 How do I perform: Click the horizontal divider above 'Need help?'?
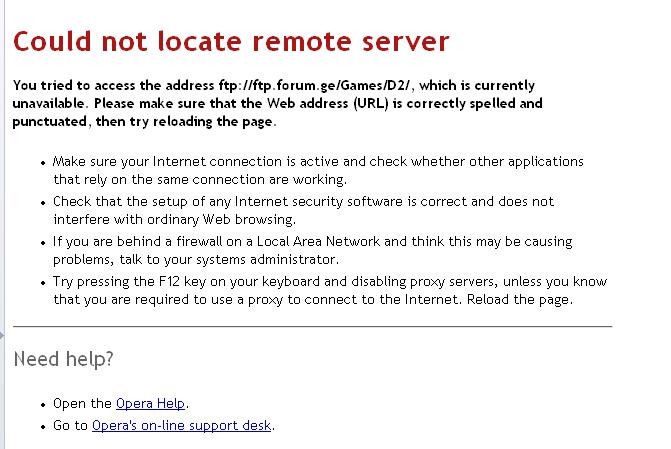[x=312, y=327]
